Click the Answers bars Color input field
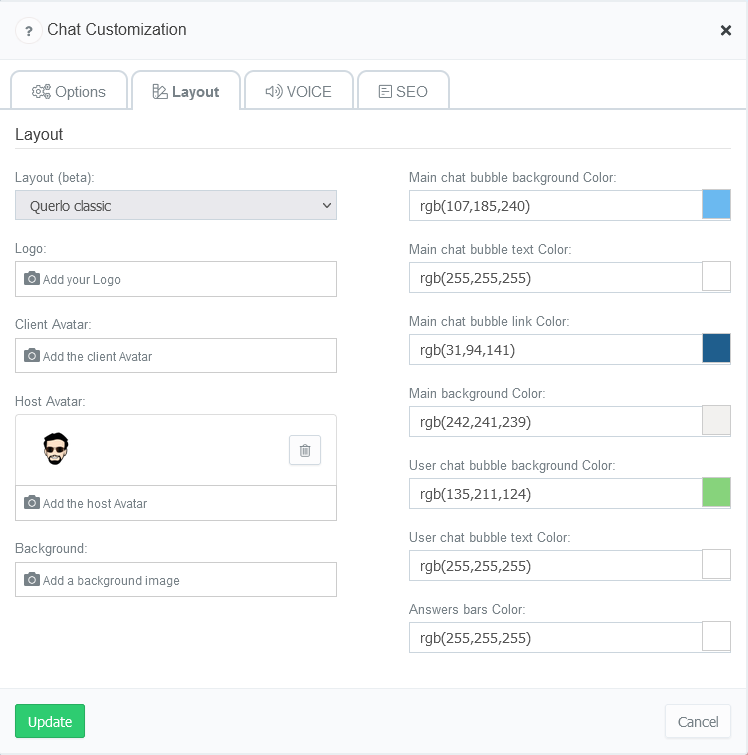Image resolution: width=748 pixels, height=755 pixels. [x=555, y=638]
